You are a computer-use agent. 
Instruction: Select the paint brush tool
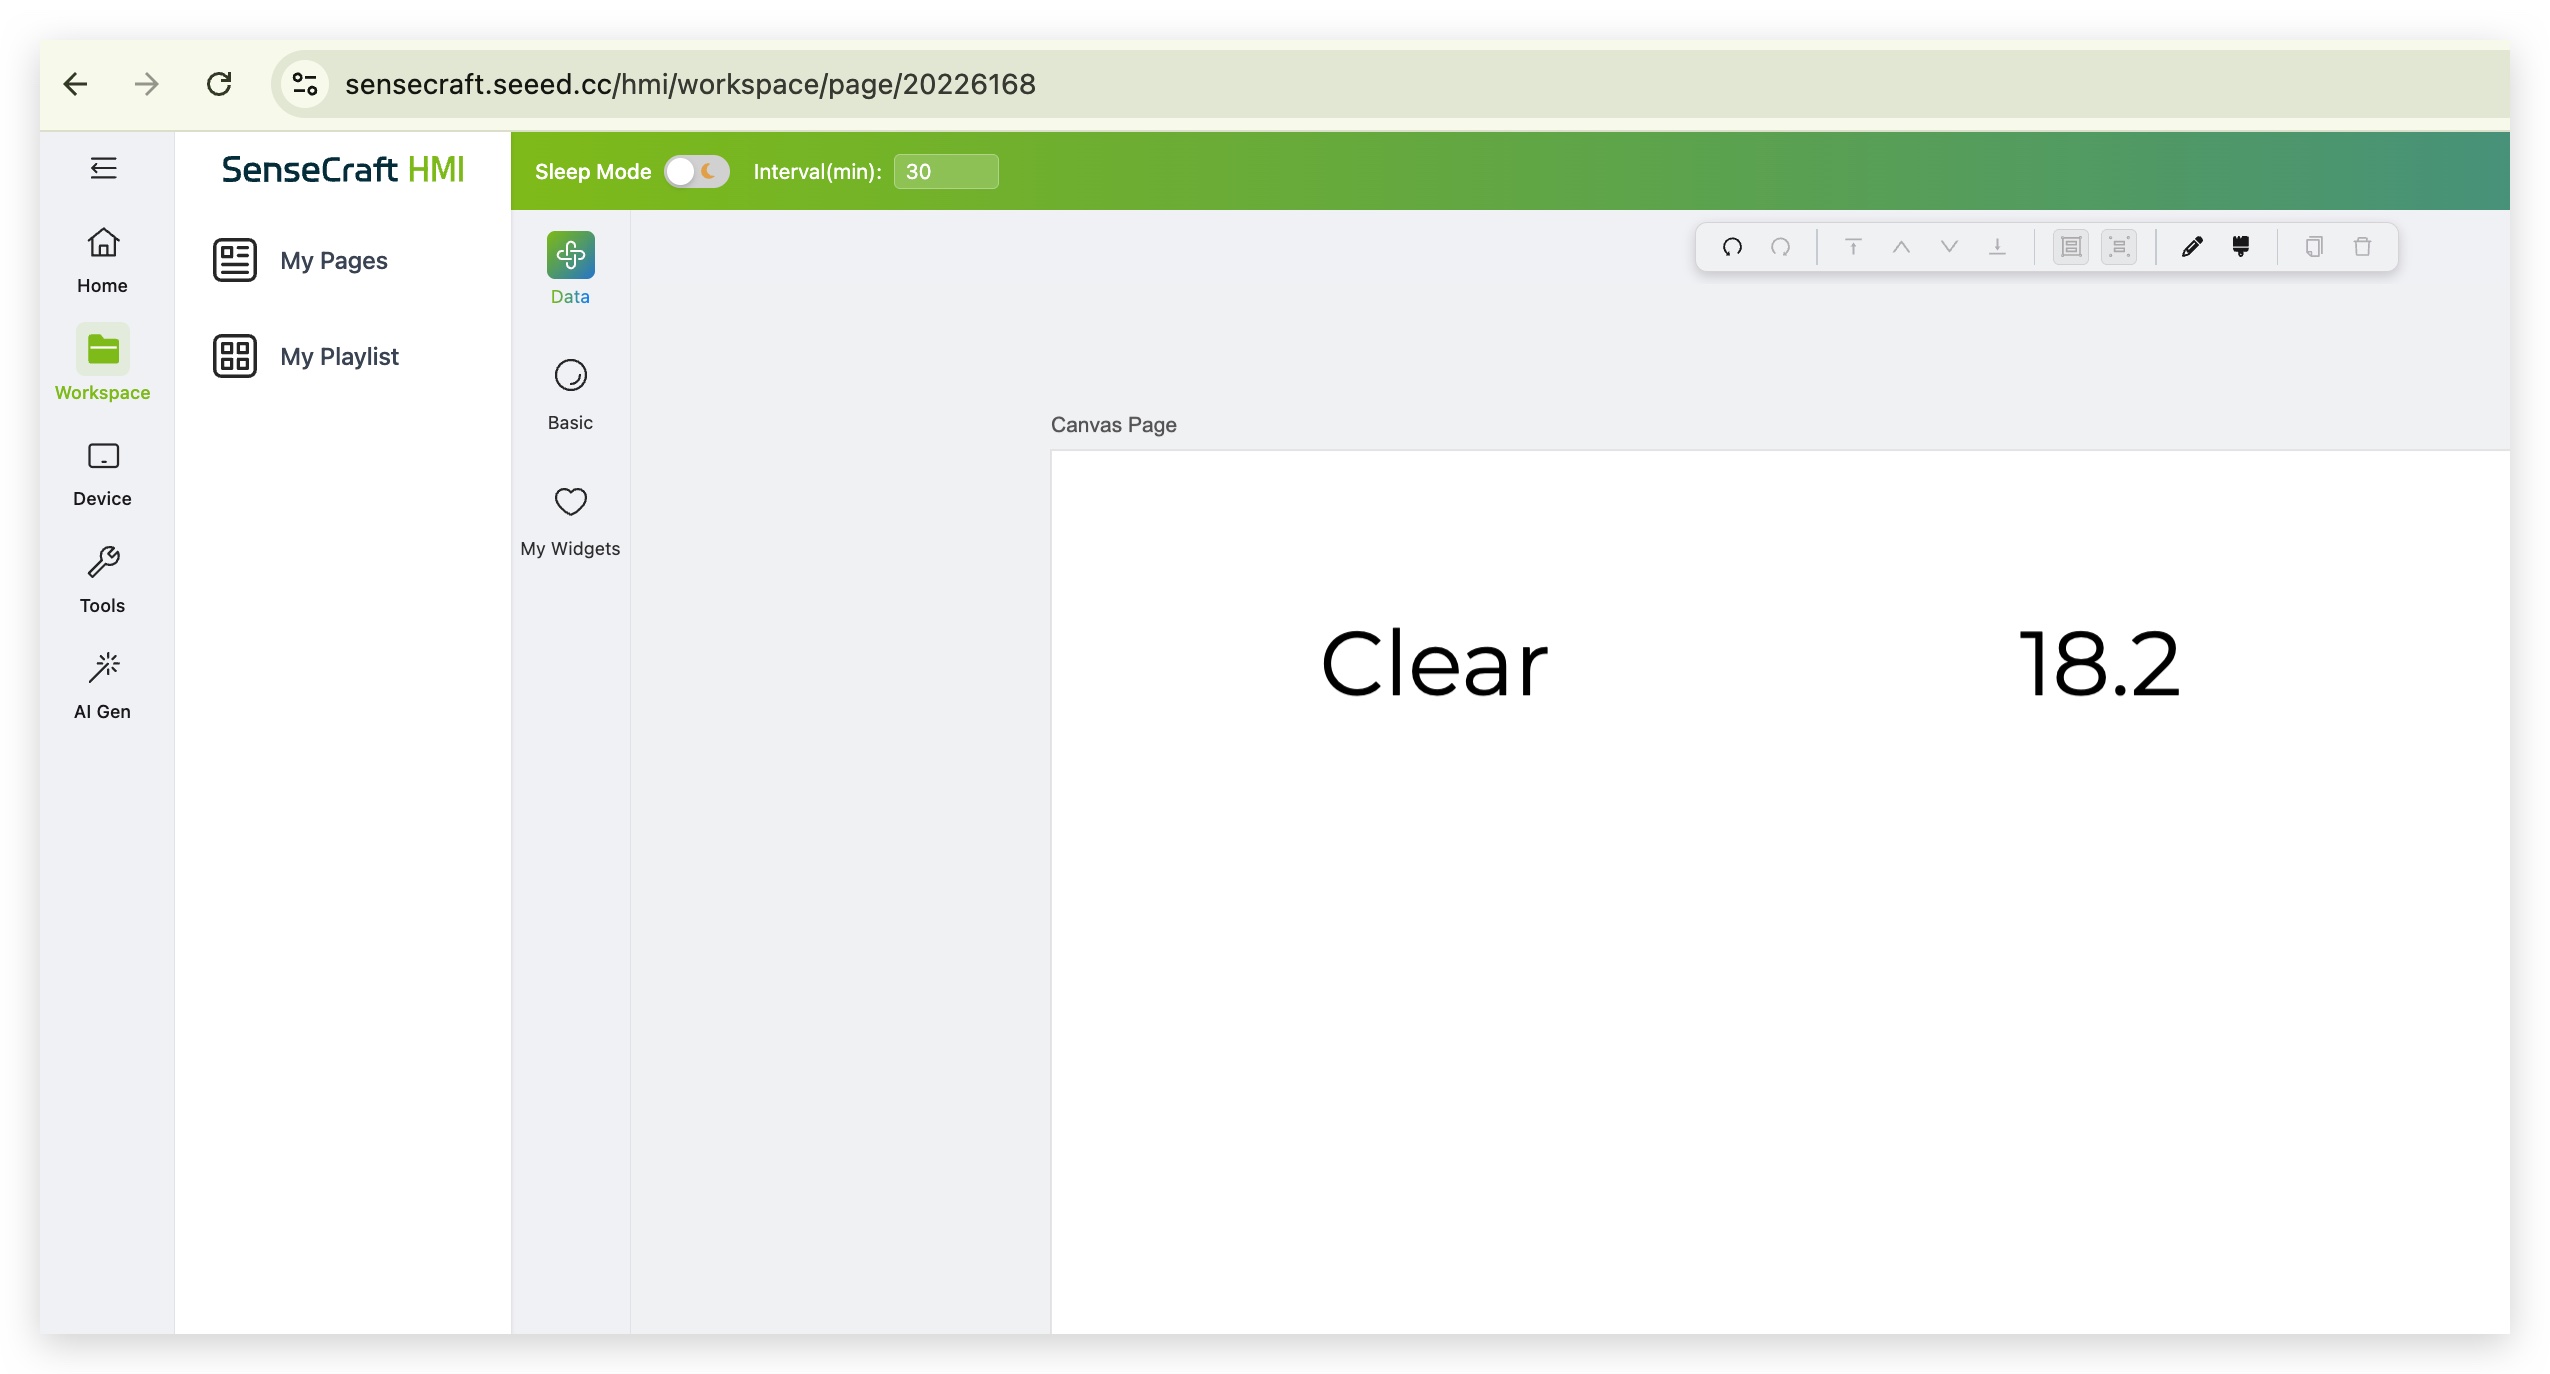[2241, 247]
